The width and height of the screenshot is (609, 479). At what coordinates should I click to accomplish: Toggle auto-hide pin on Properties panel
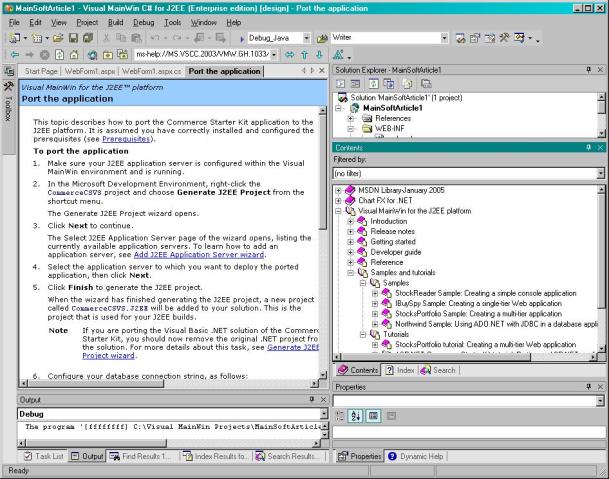(589, 387)
